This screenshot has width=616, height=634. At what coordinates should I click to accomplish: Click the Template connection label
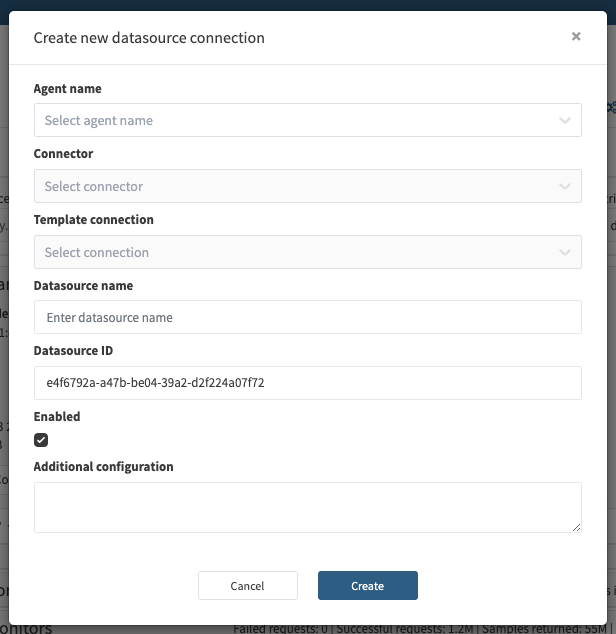coord(94,220)
